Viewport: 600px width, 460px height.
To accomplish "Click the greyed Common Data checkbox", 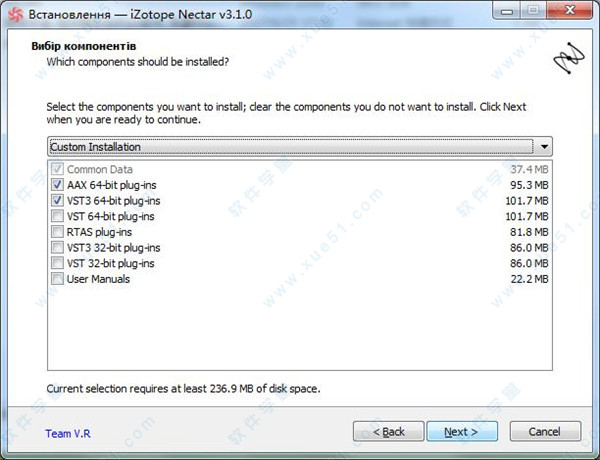I will tap(57, 169).
